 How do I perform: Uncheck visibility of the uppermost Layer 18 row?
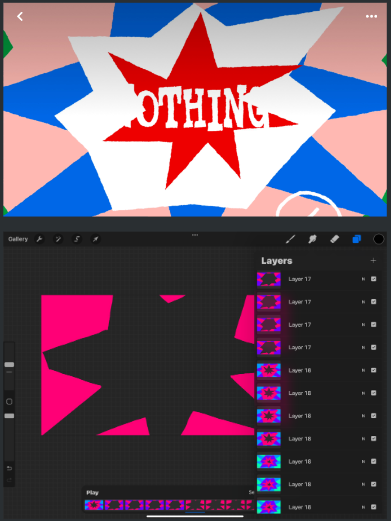[374, 370]
